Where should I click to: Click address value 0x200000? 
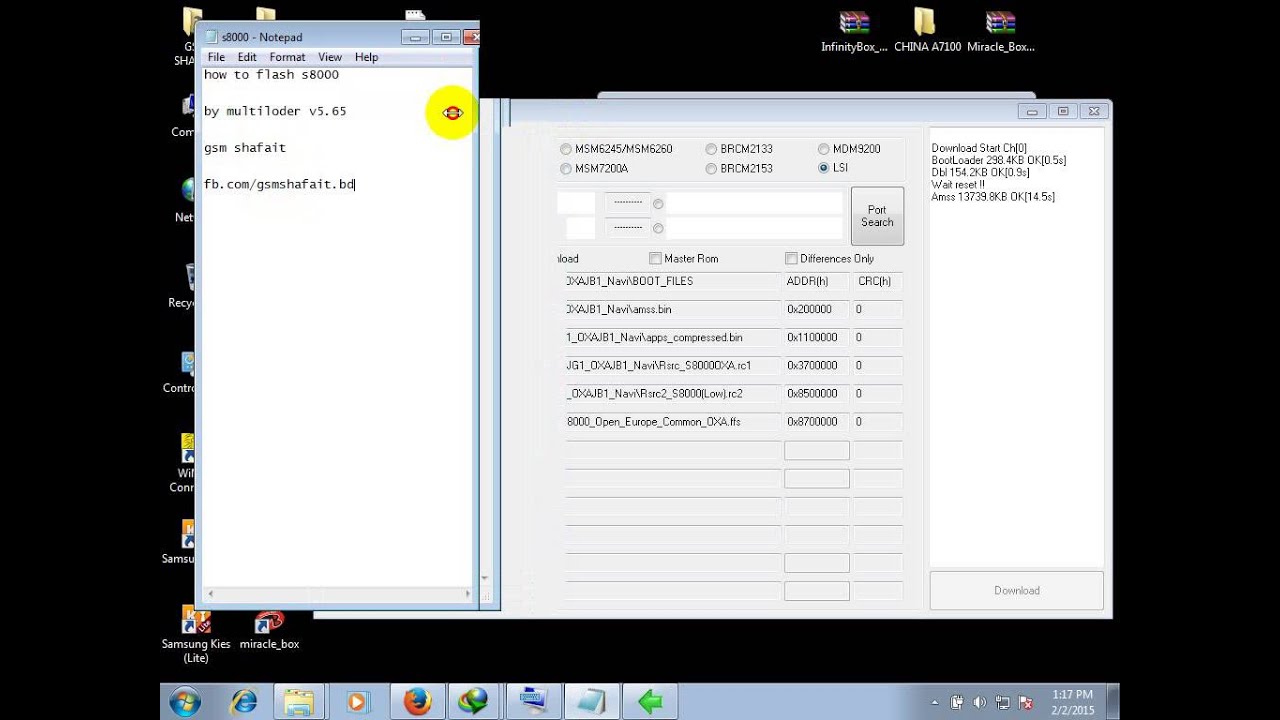click(816, 310)
